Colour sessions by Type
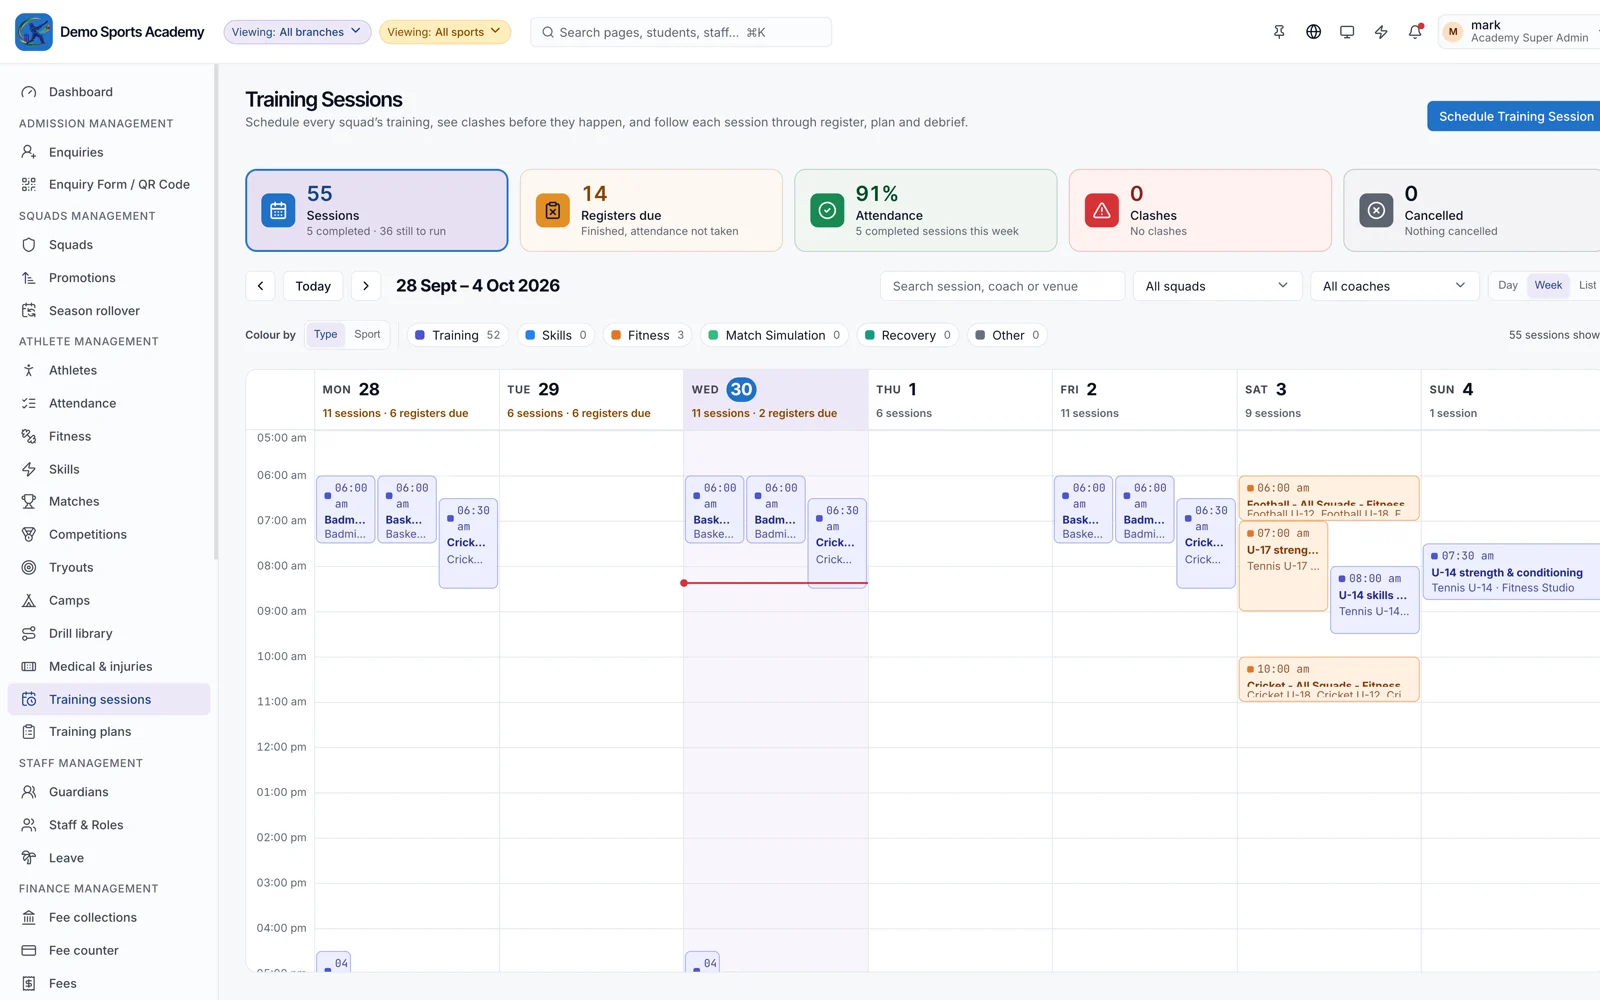This screenshot has height=1000, width=1600. [325, 335]
